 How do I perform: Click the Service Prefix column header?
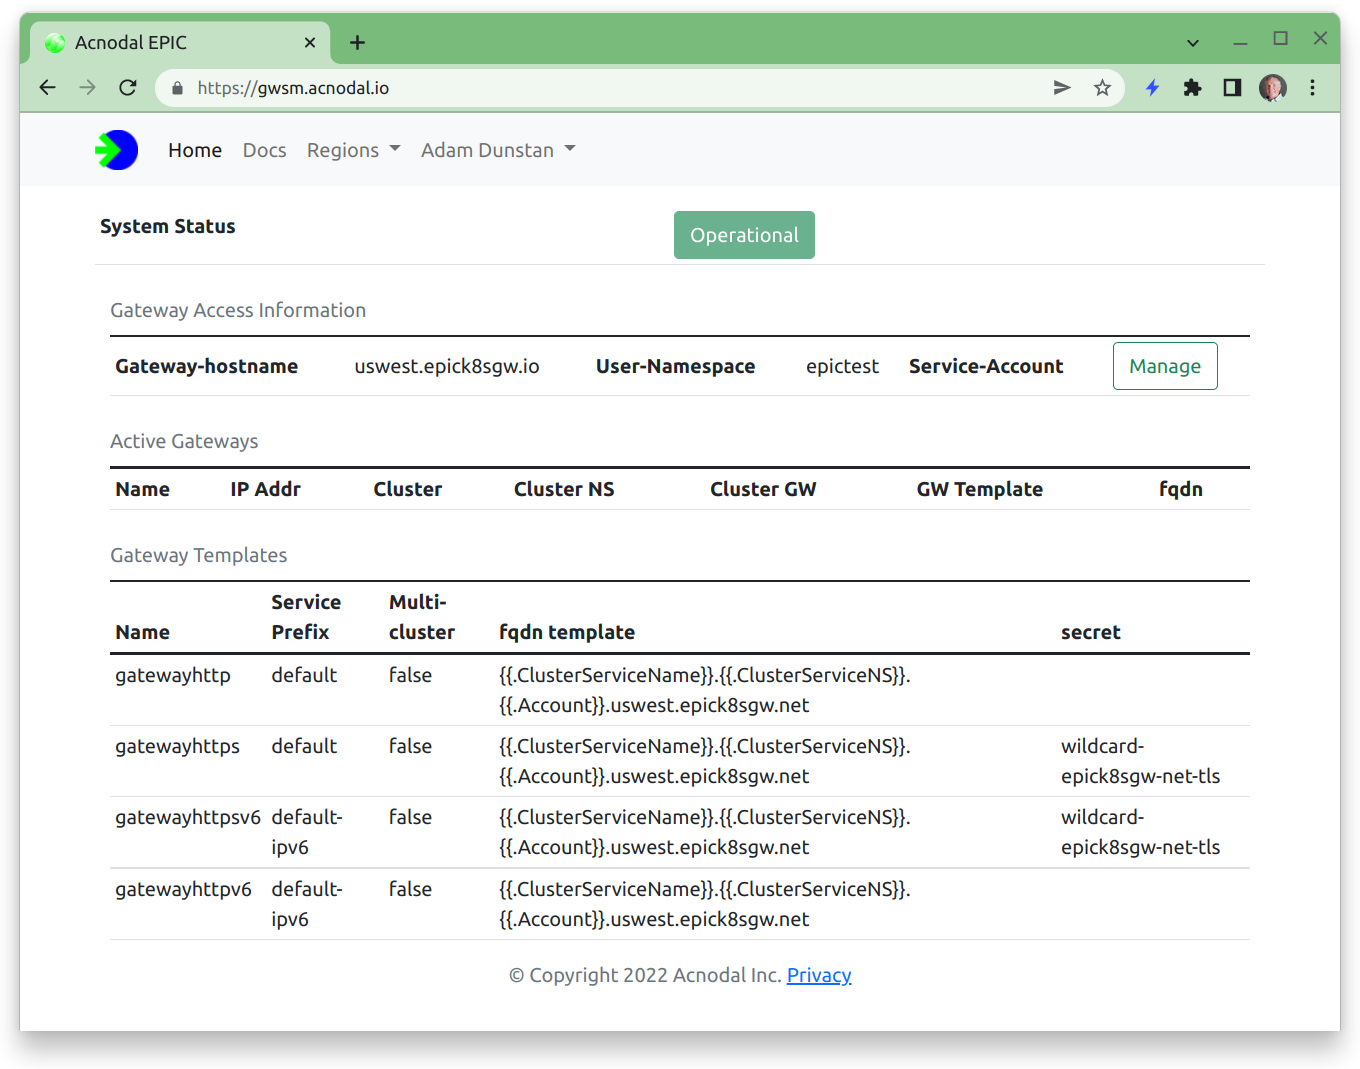point(306,617)
